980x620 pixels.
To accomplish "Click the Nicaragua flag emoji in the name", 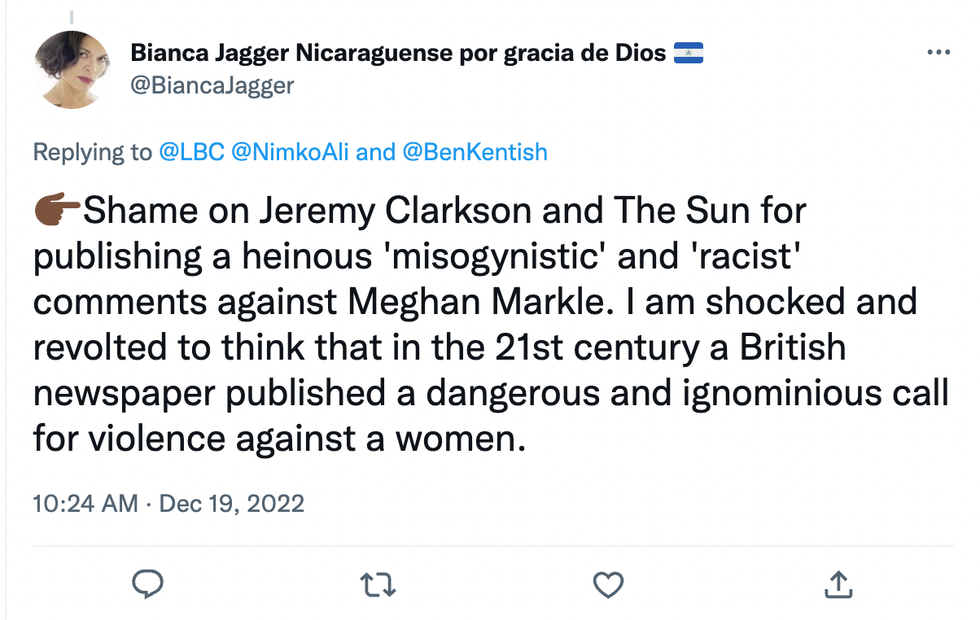I will click(x=688, y=54).
